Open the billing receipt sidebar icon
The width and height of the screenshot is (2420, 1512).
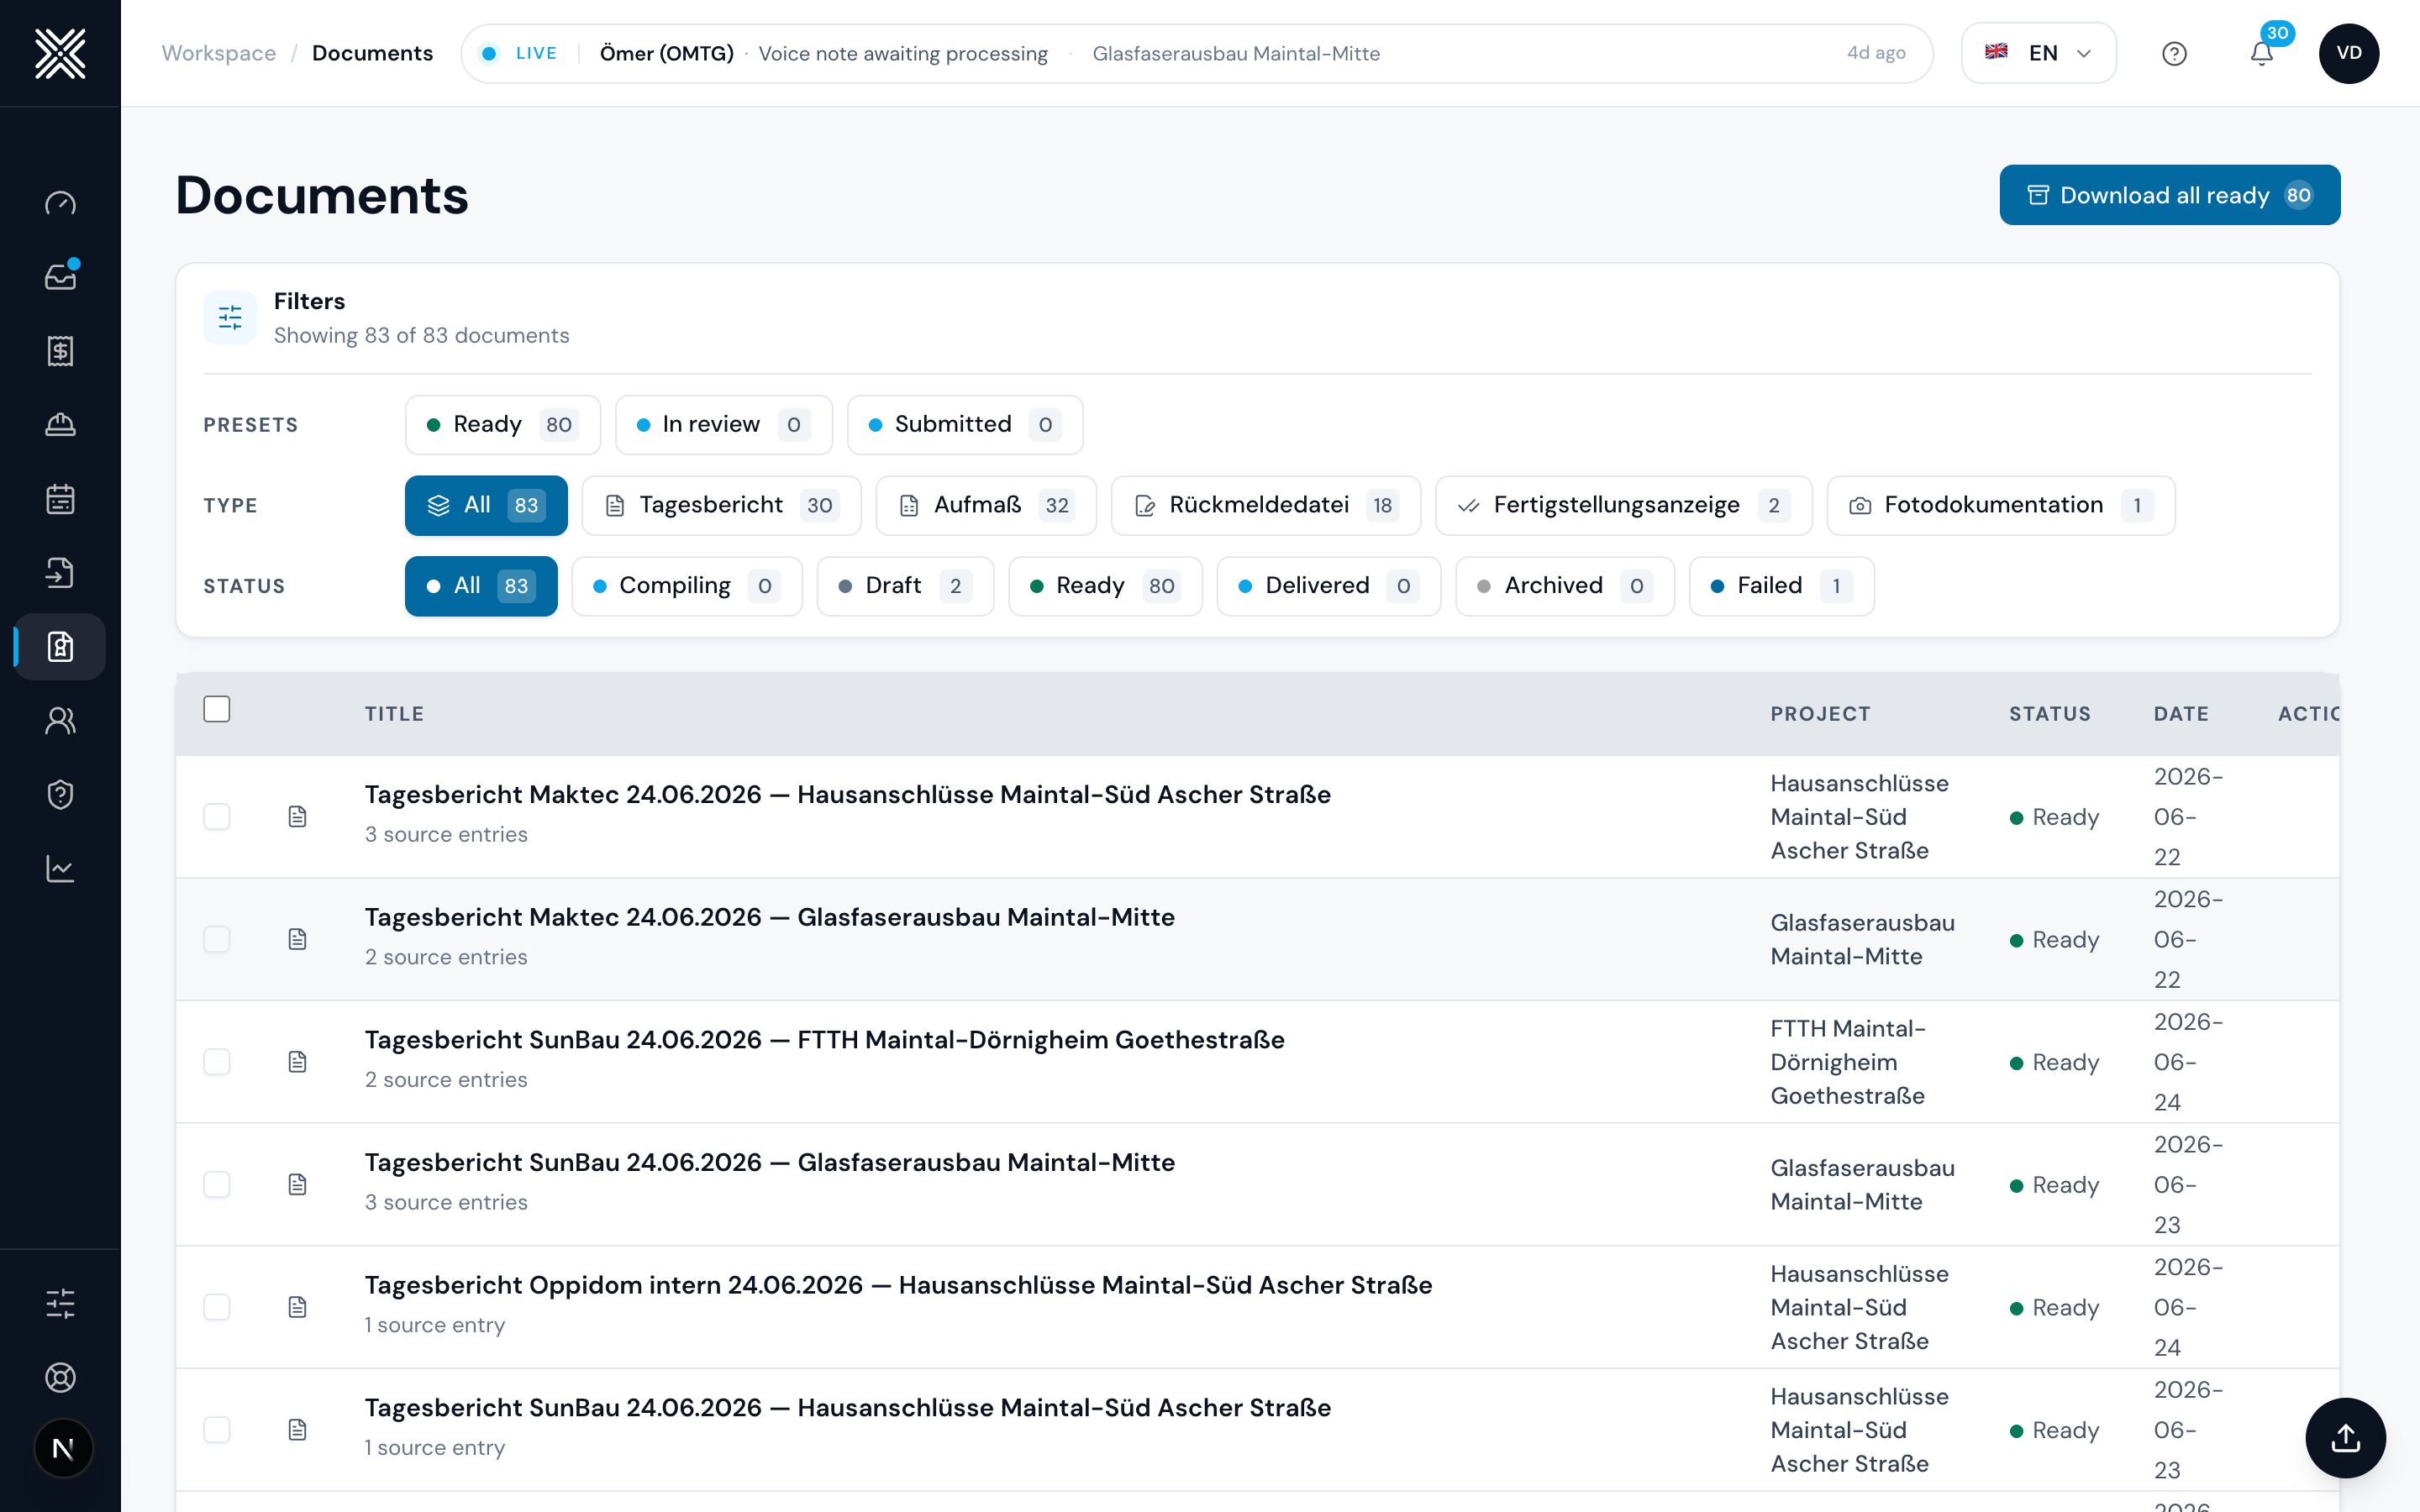60,351
